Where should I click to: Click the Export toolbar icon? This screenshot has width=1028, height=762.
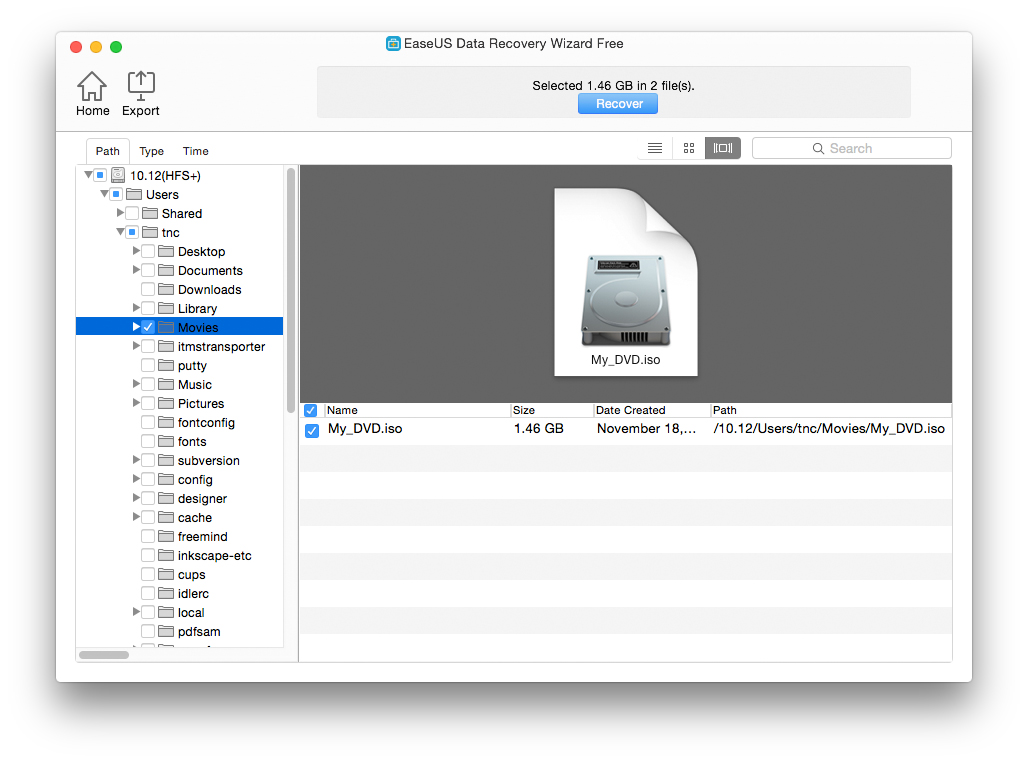point(140,87)
